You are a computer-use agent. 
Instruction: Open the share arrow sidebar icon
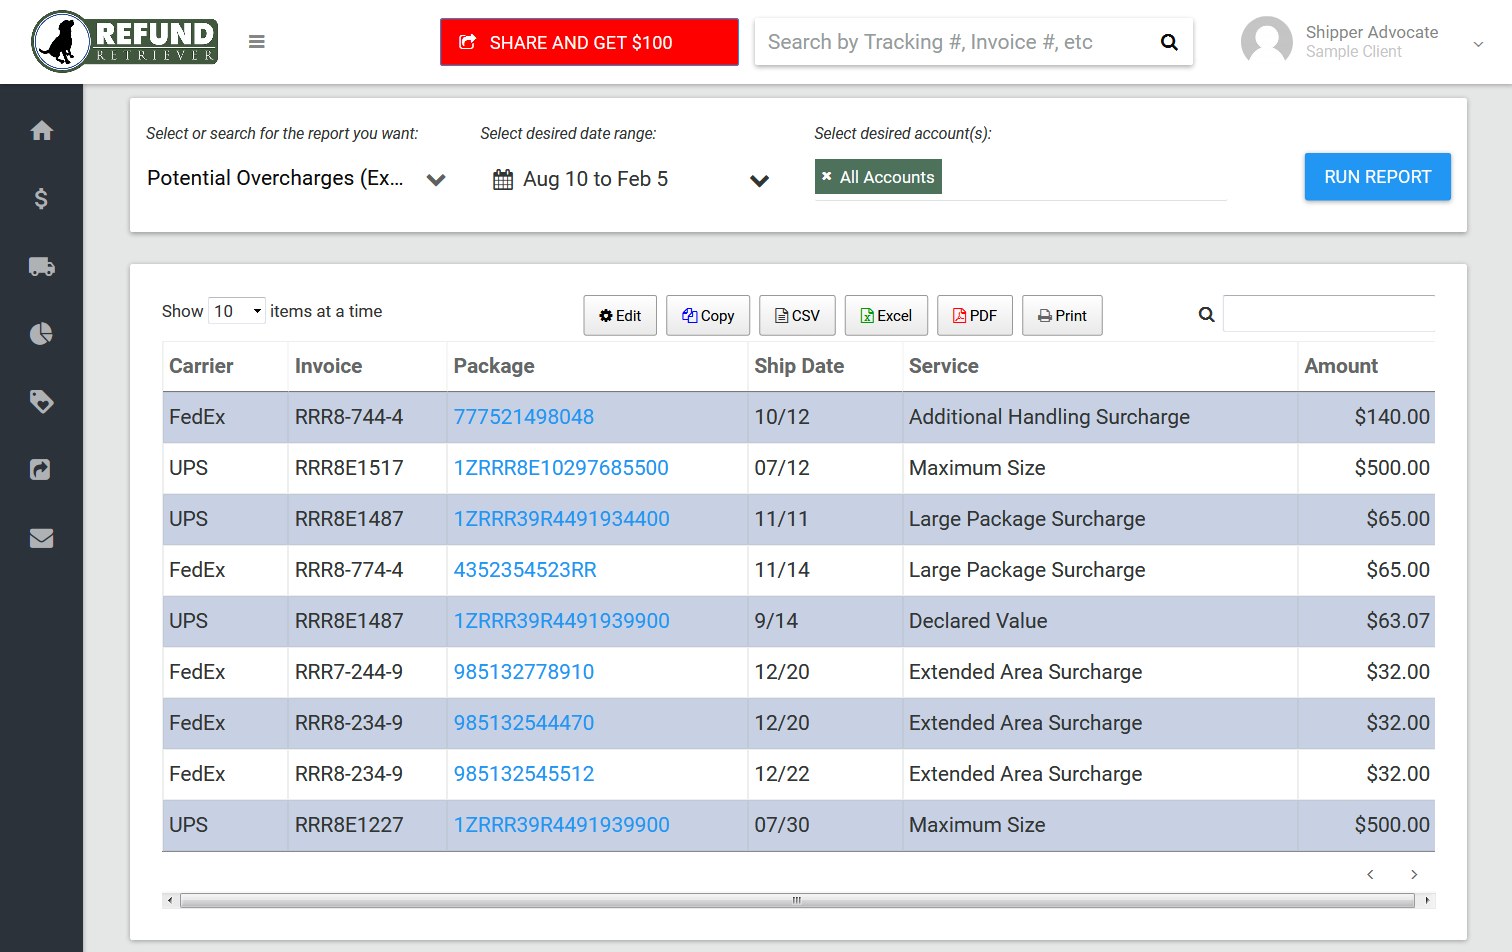41,470
